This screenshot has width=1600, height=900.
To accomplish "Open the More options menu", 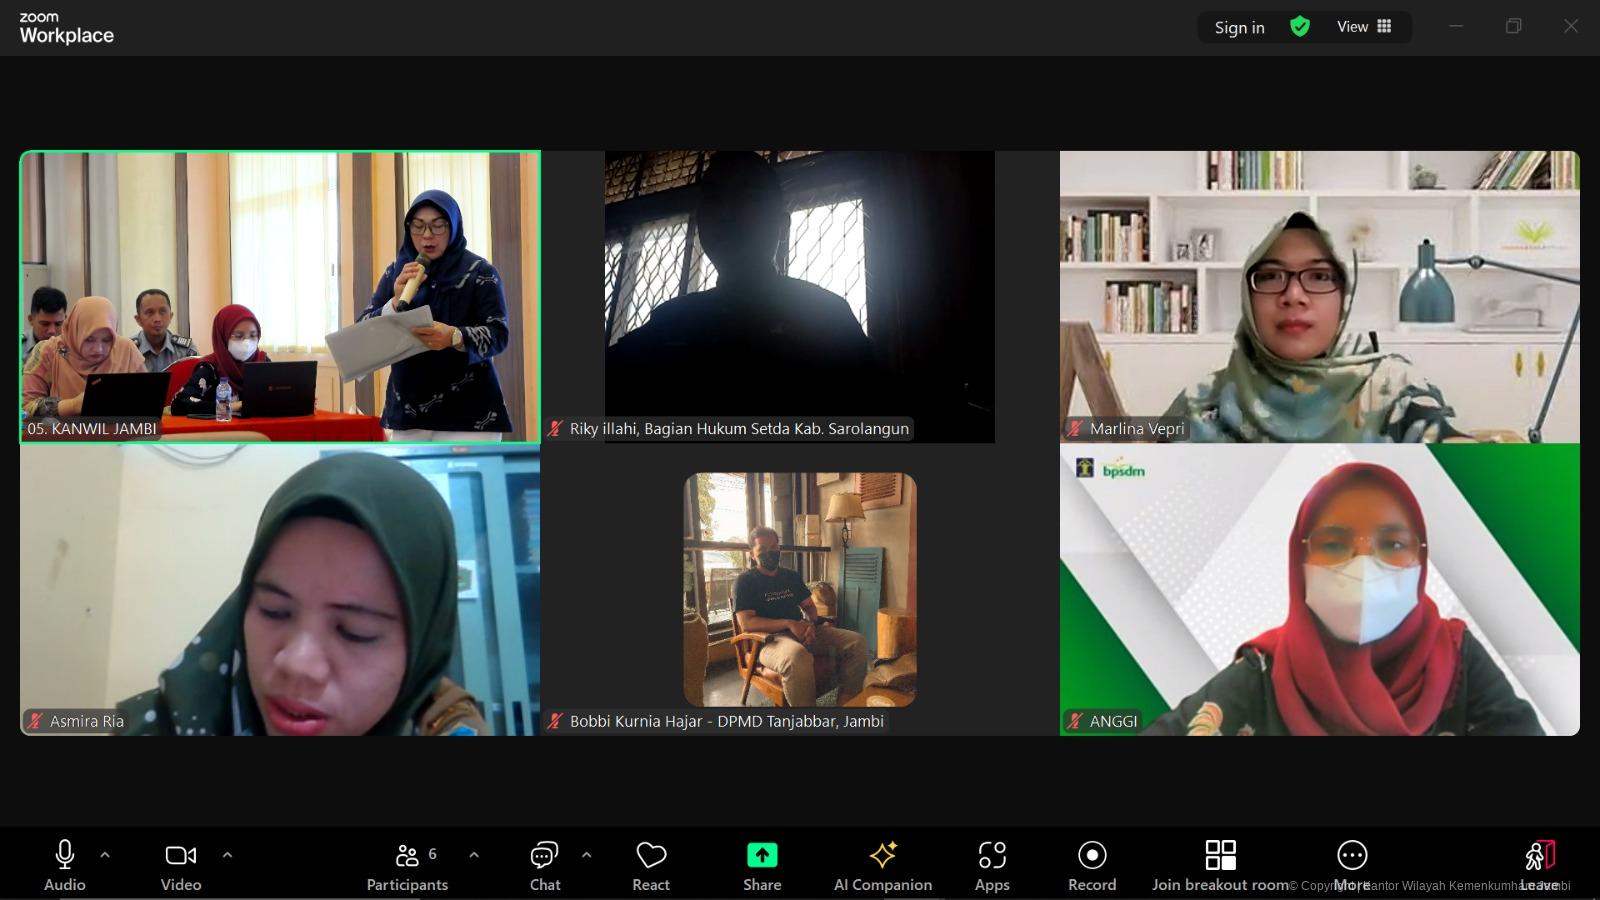I will click(x=1352, y=865).
